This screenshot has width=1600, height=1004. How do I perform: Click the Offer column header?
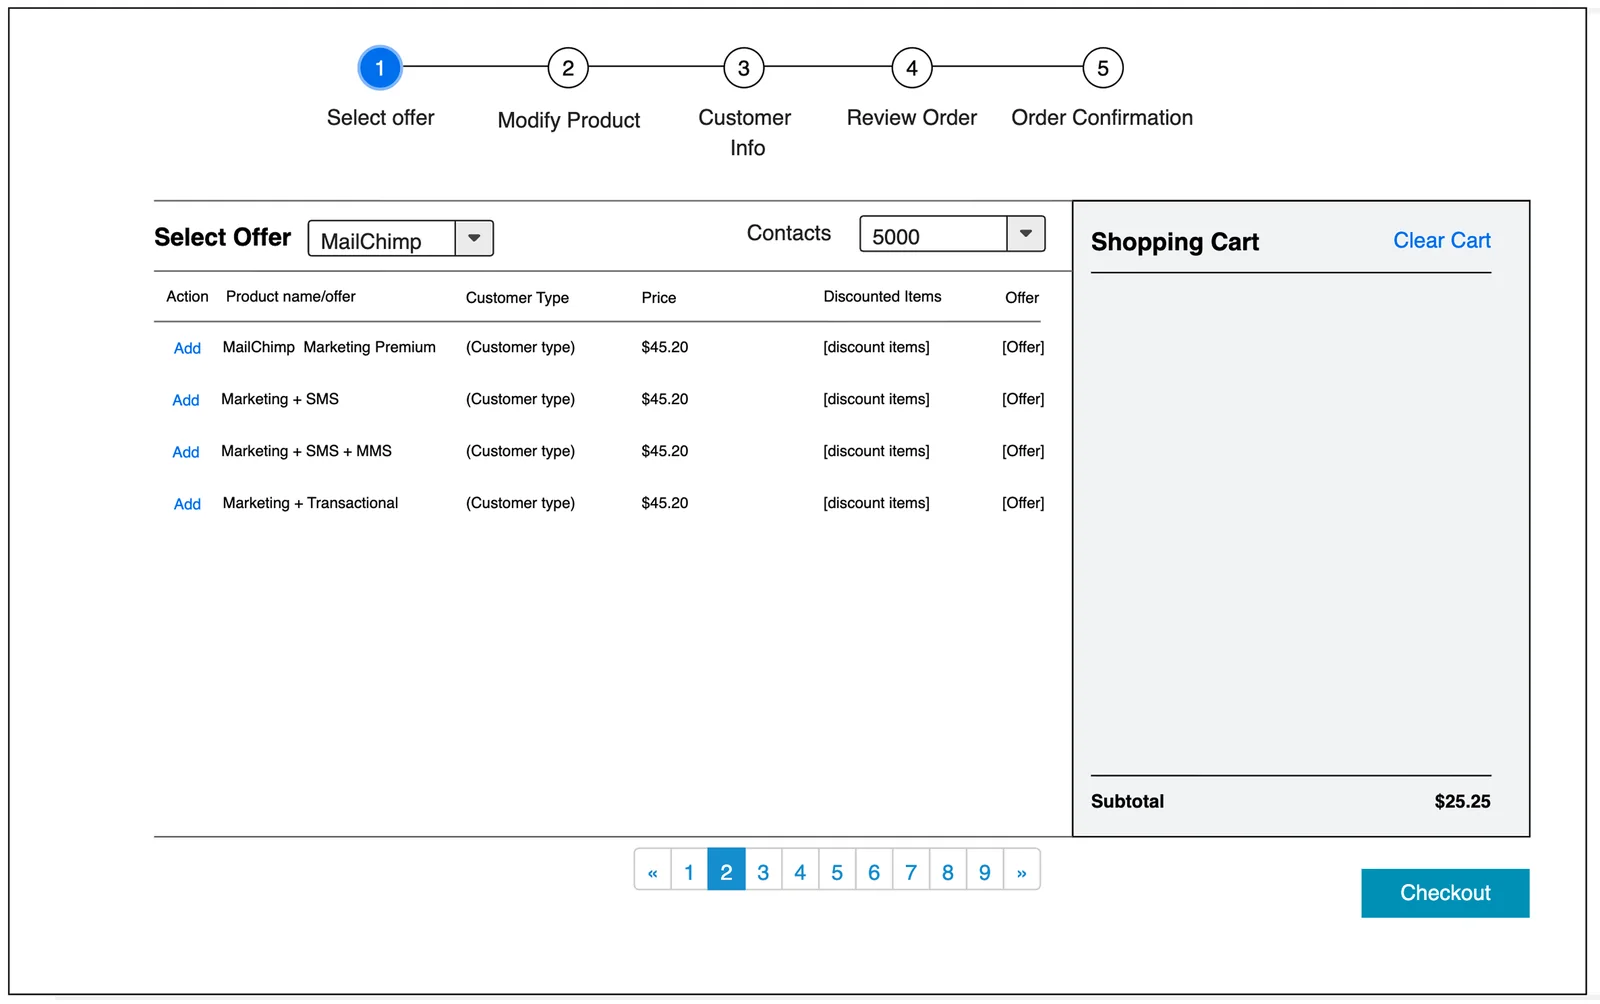pos(1022,297)
